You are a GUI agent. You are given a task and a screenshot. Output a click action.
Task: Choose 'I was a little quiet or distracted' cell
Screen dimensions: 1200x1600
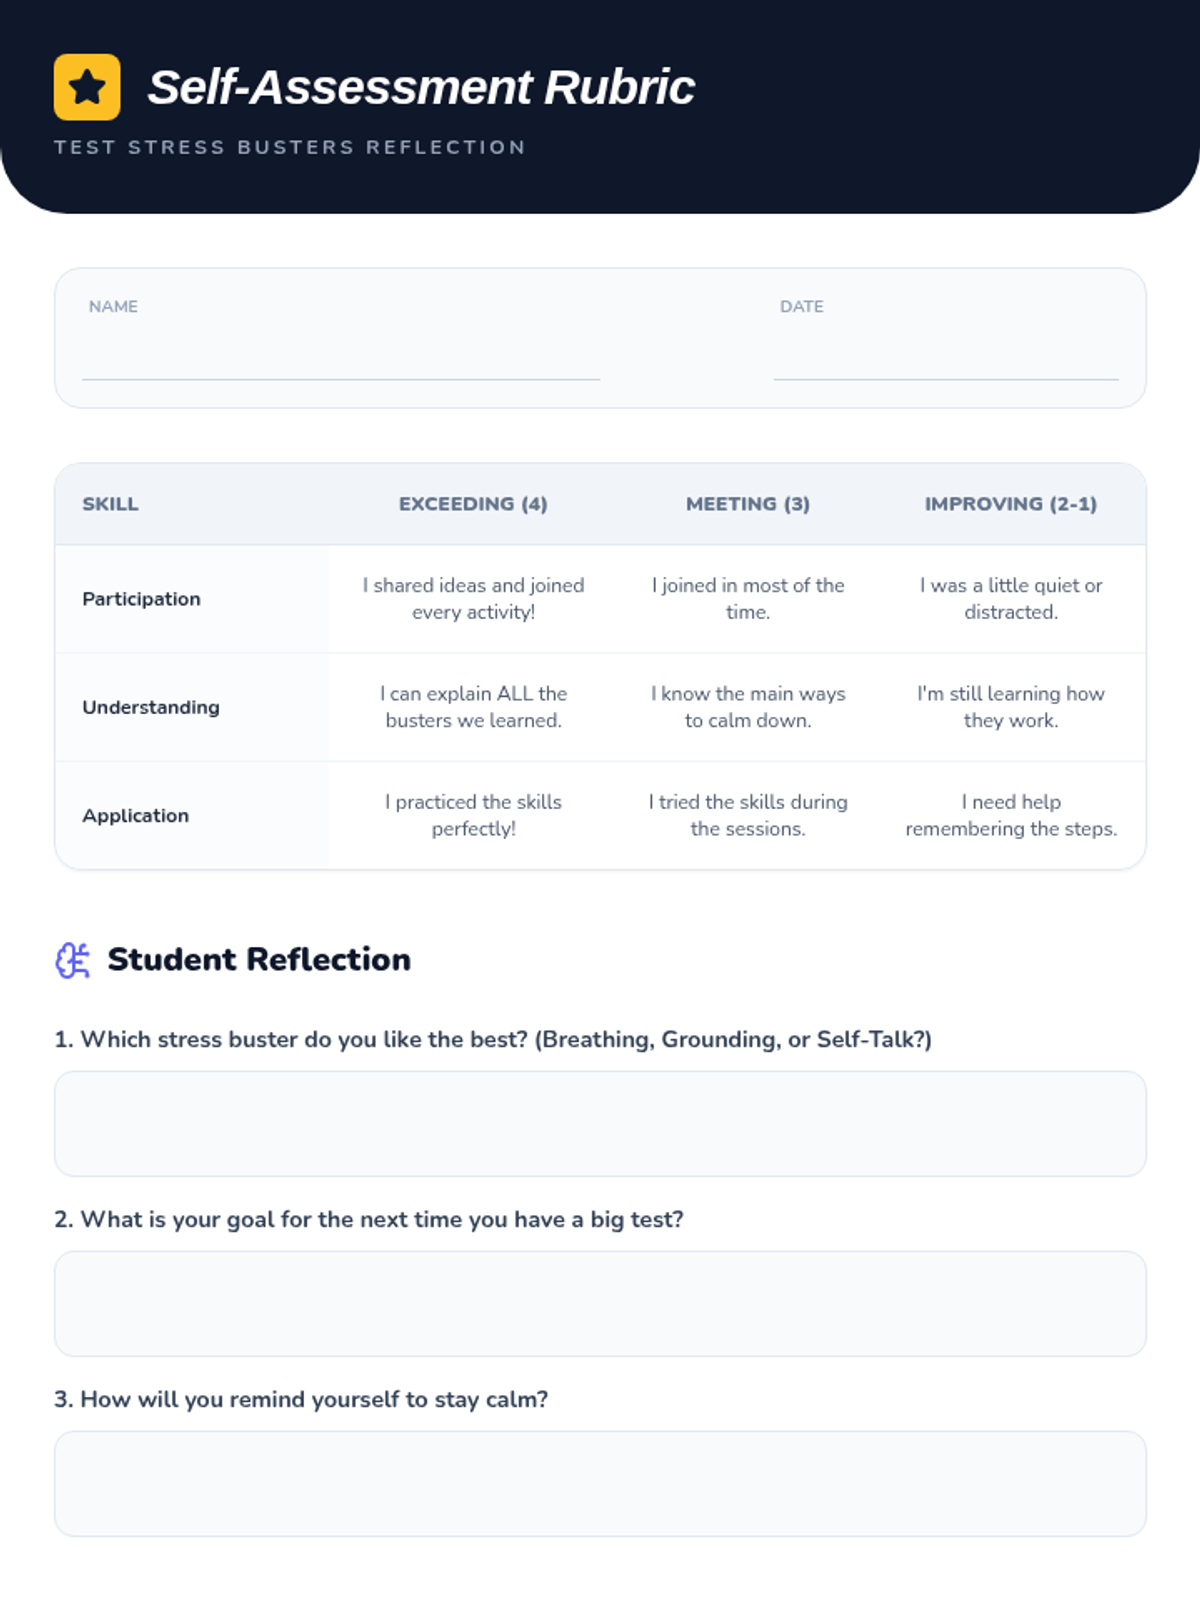pos(1011,599)
